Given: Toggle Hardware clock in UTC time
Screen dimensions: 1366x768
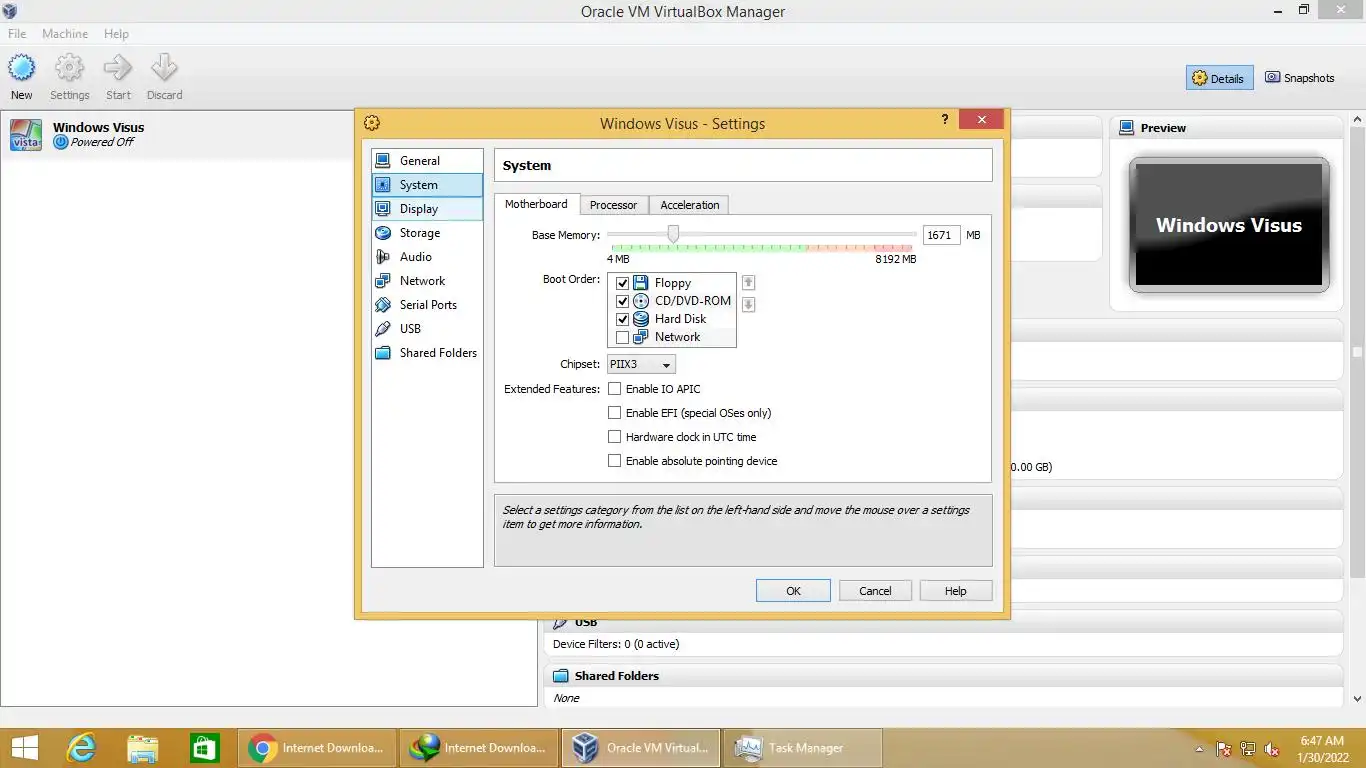Looking at the screenshot, I should click(x=615, y=437).
